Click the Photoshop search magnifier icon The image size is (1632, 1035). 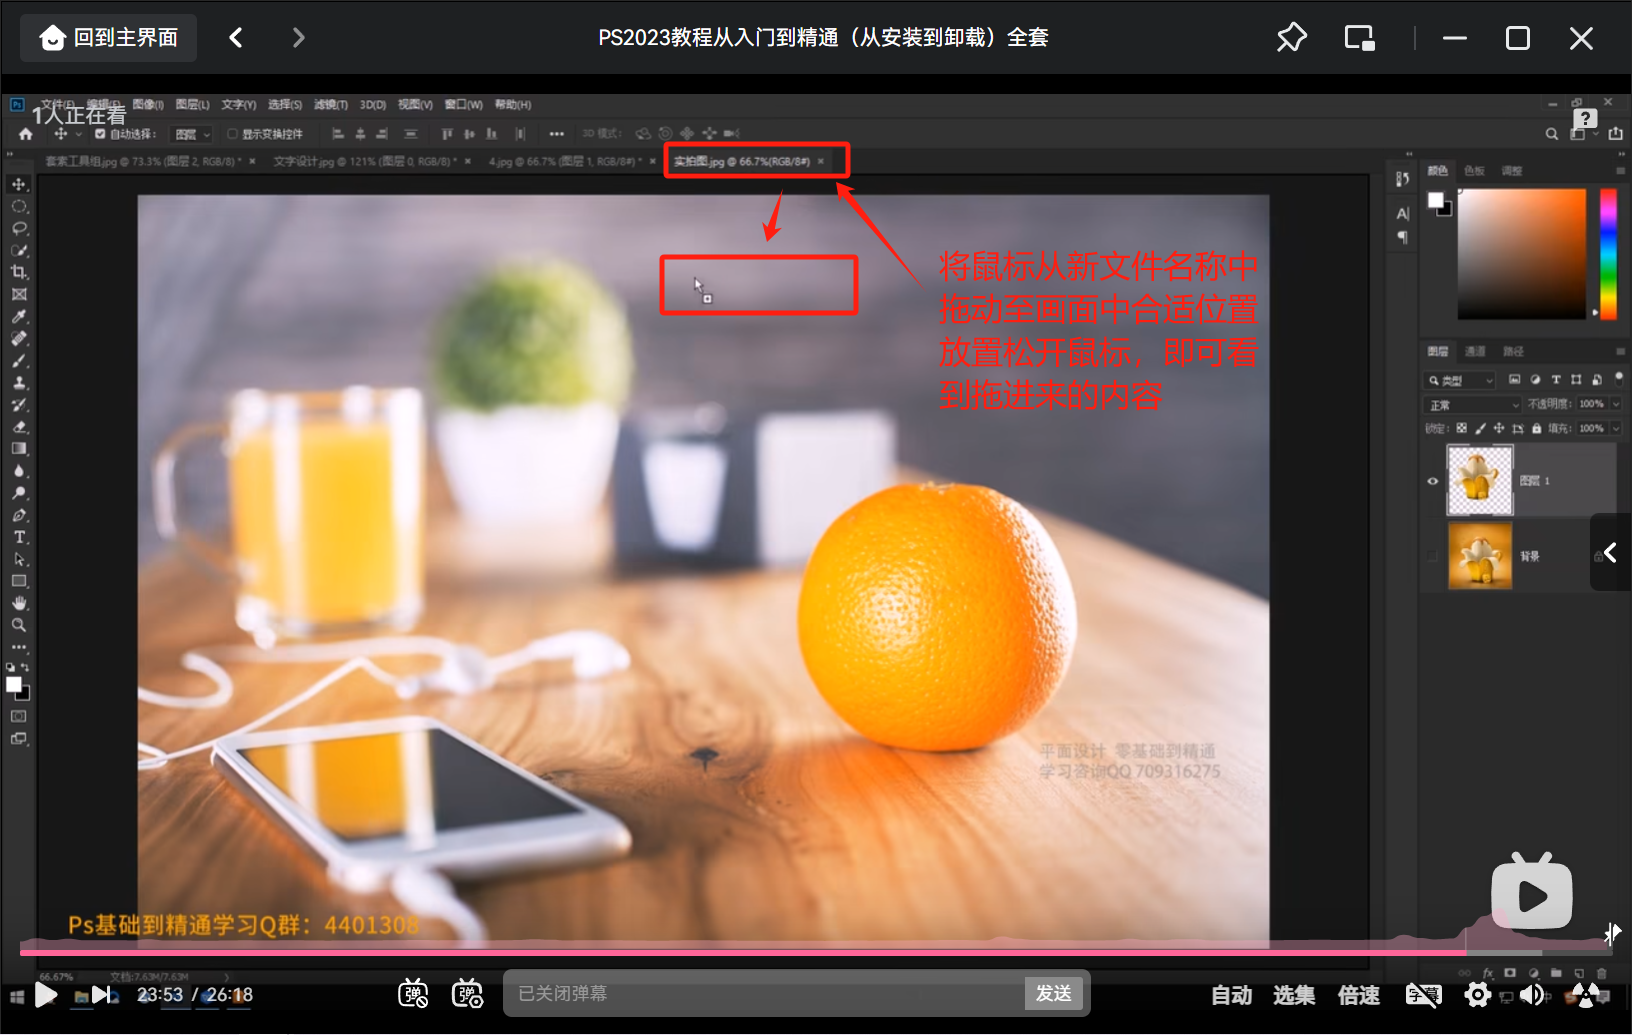point(1552,133)
